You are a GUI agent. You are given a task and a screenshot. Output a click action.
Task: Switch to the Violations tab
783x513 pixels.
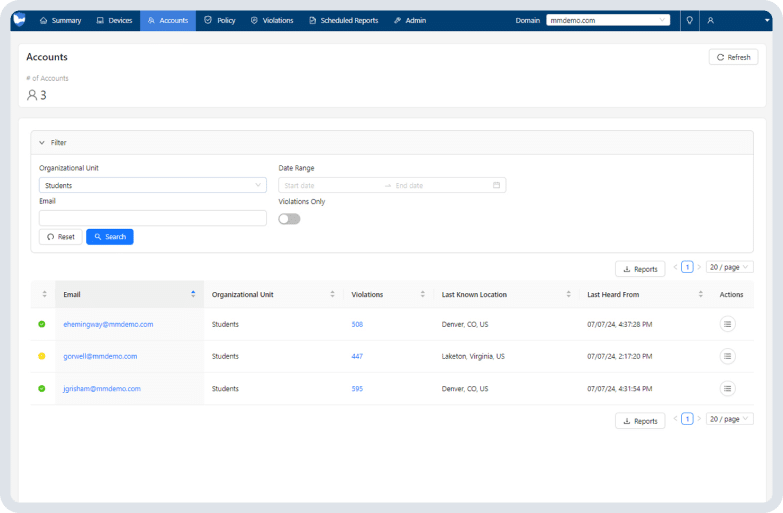(272, 20)
